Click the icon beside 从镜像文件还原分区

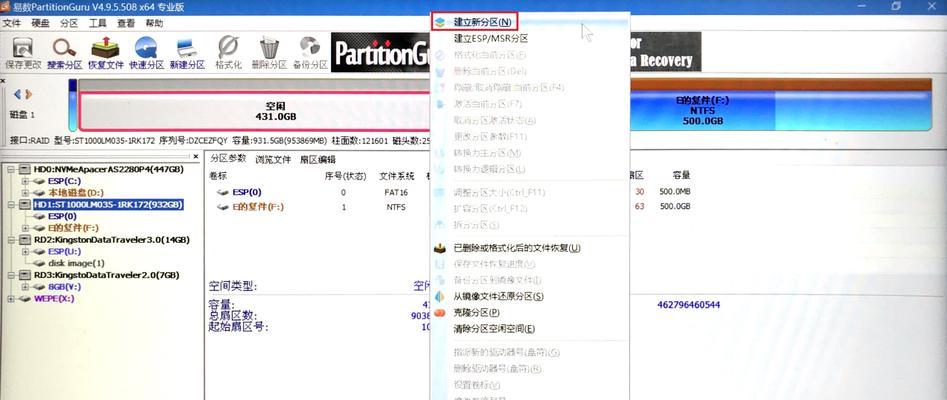[x=440, y=297]
